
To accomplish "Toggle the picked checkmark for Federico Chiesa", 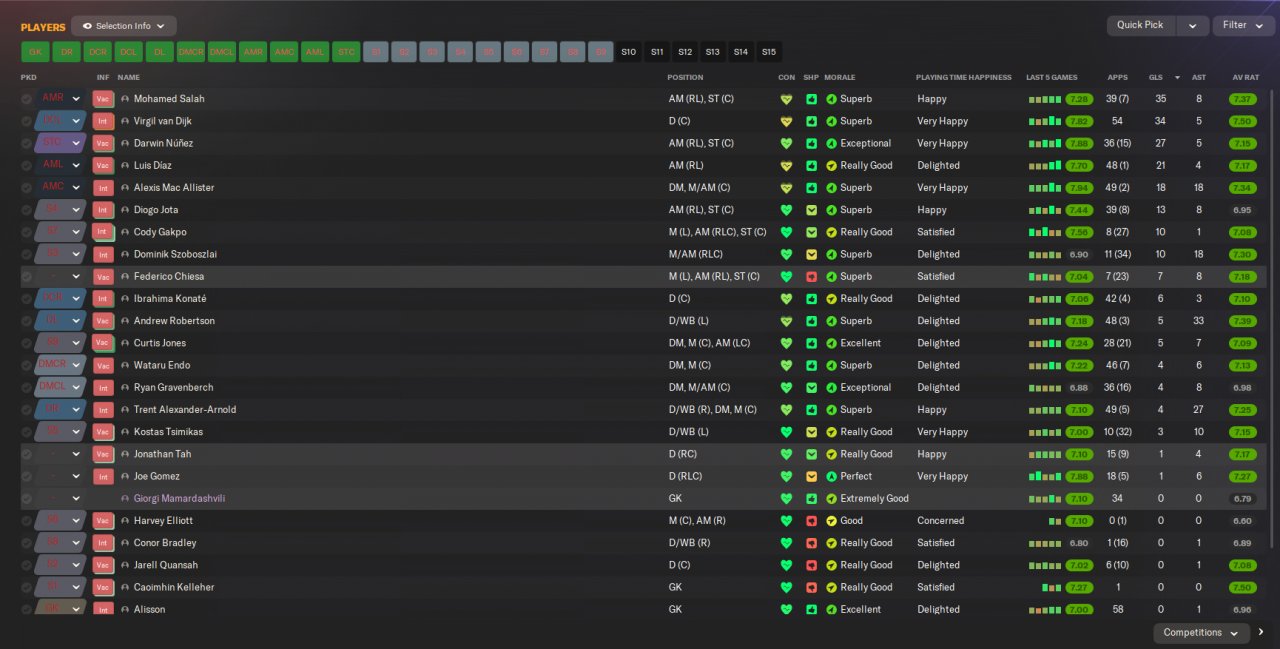I will click(26, 277).
